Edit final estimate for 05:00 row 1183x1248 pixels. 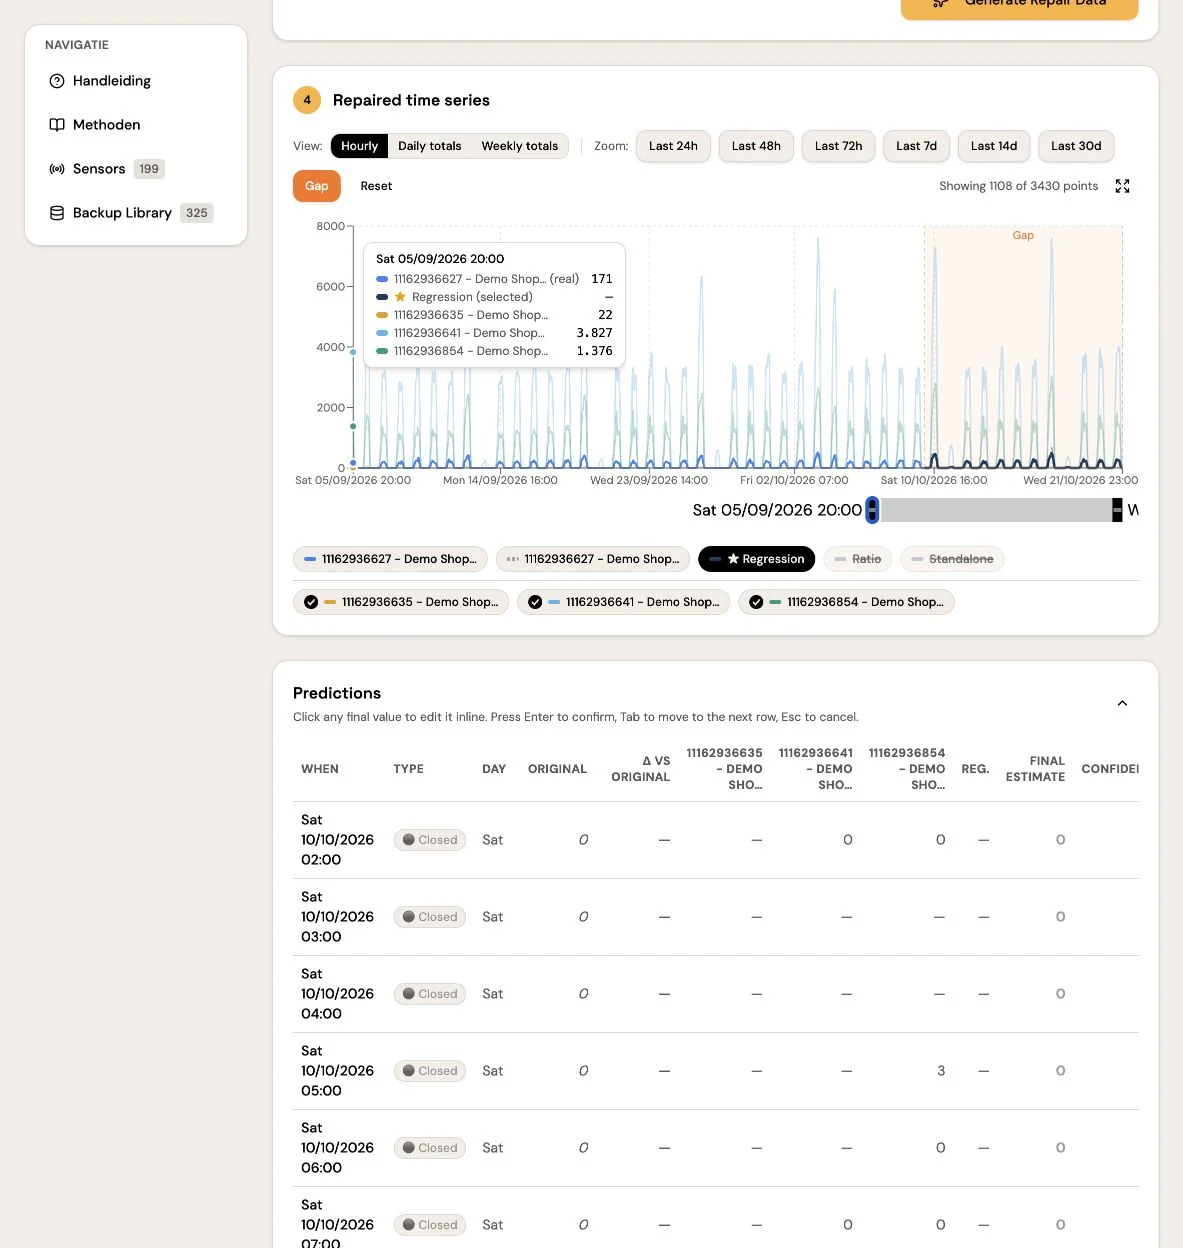click(x=1060, y=1071)
